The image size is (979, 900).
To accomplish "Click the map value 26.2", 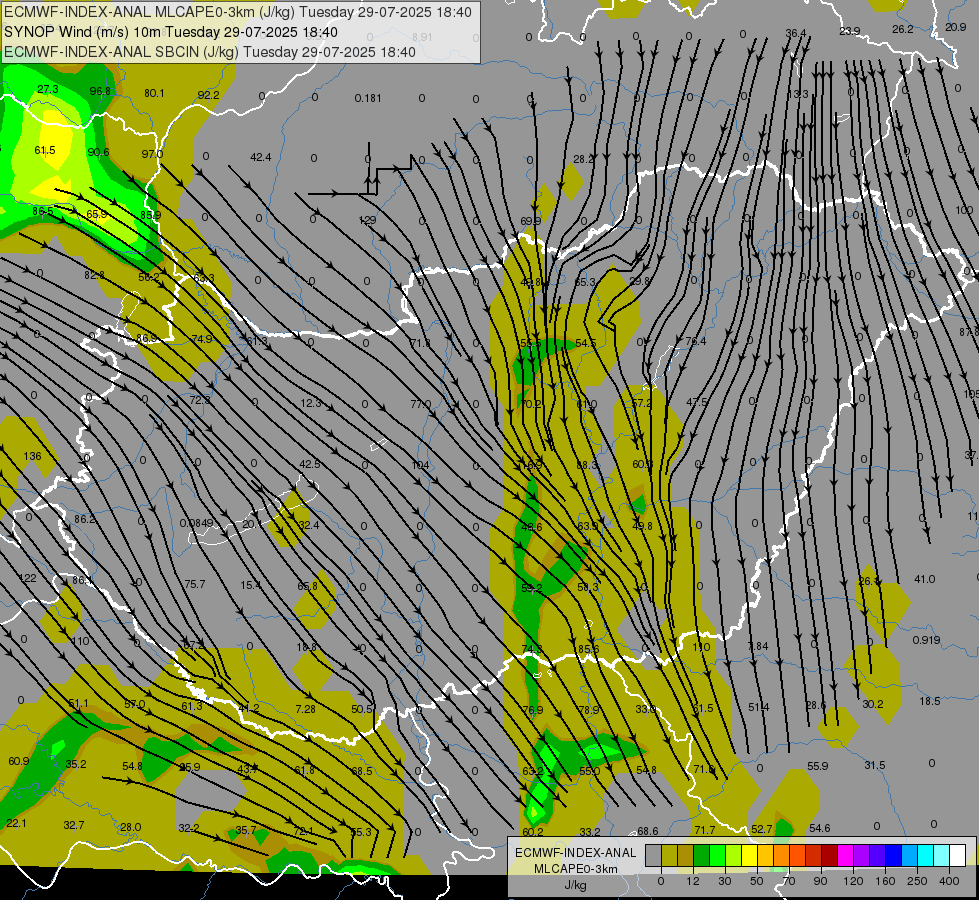I will pos(903,29).
